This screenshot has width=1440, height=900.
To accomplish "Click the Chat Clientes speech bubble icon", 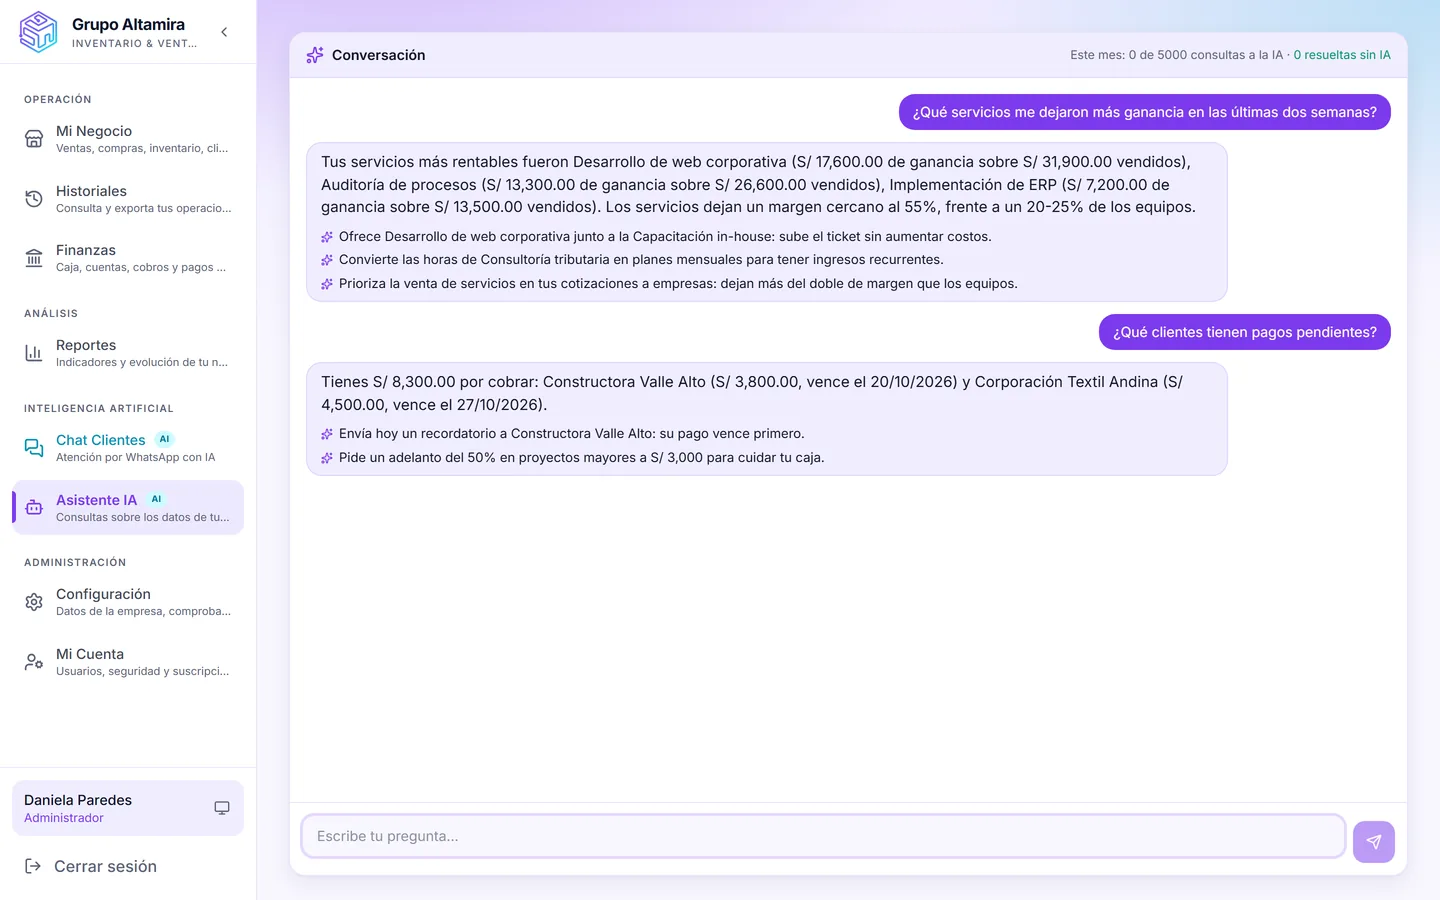I will (x=34, y=448).
